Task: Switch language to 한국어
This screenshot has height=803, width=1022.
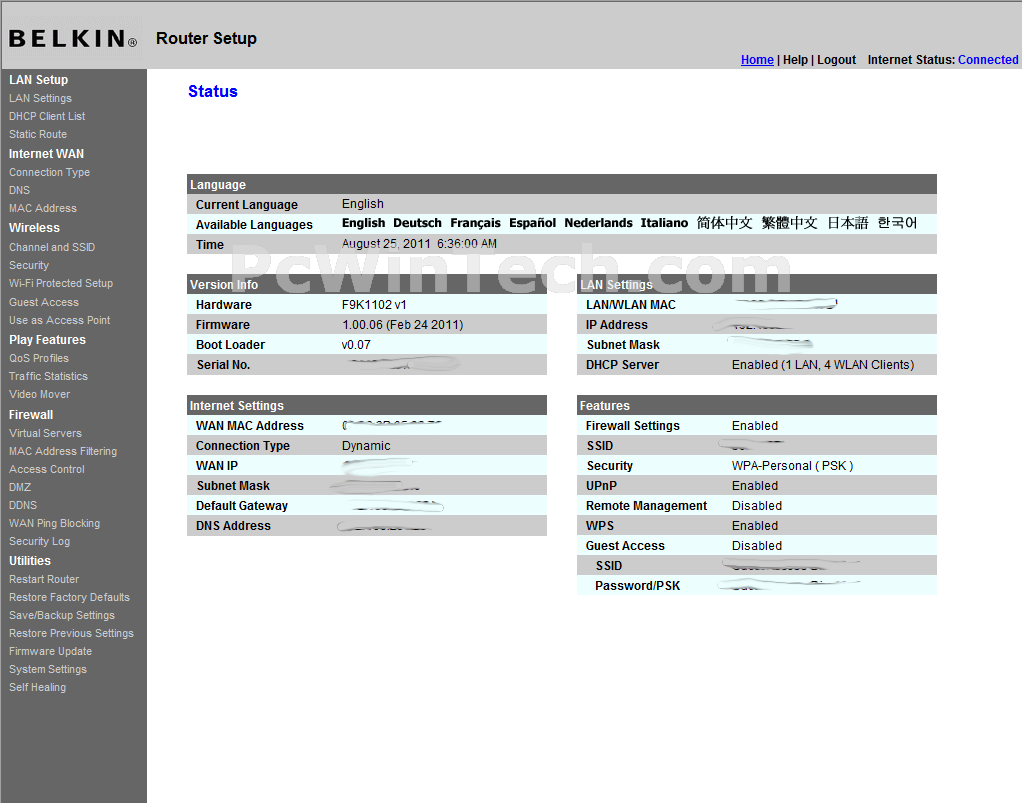Action: point(897,224)
